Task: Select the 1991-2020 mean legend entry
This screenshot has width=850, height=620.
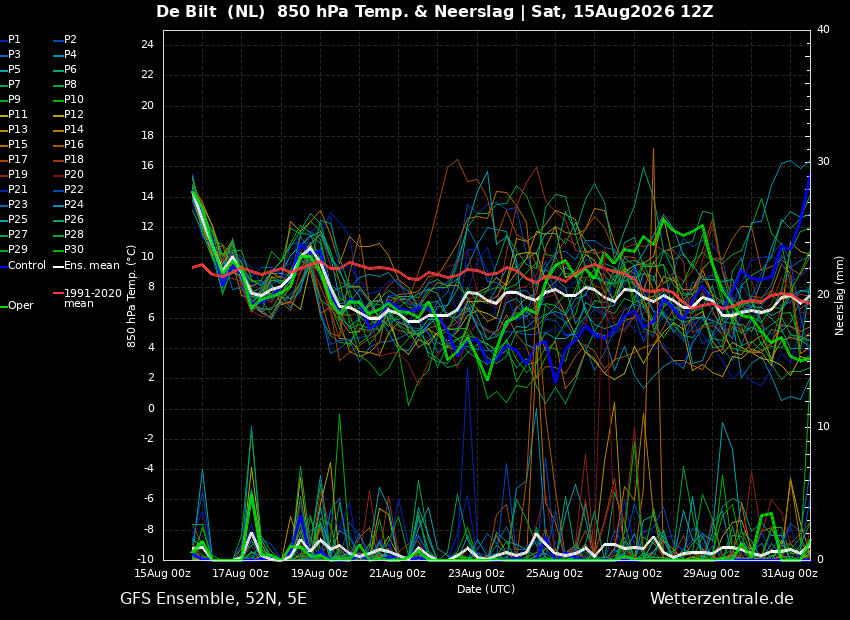Action: tap(93, 298)
